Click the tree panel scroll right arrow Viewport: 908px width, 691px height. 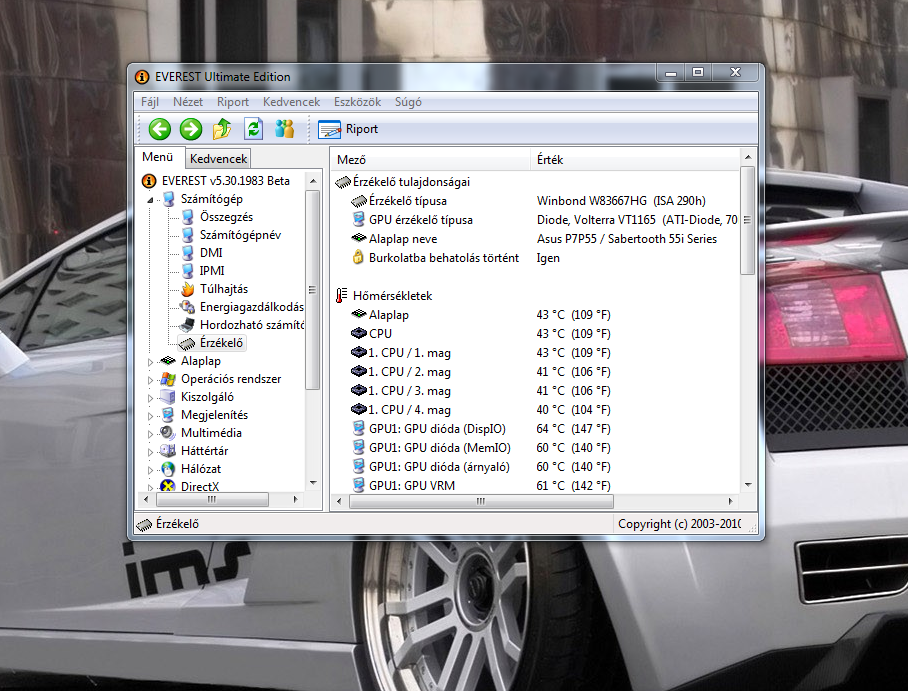296,499
